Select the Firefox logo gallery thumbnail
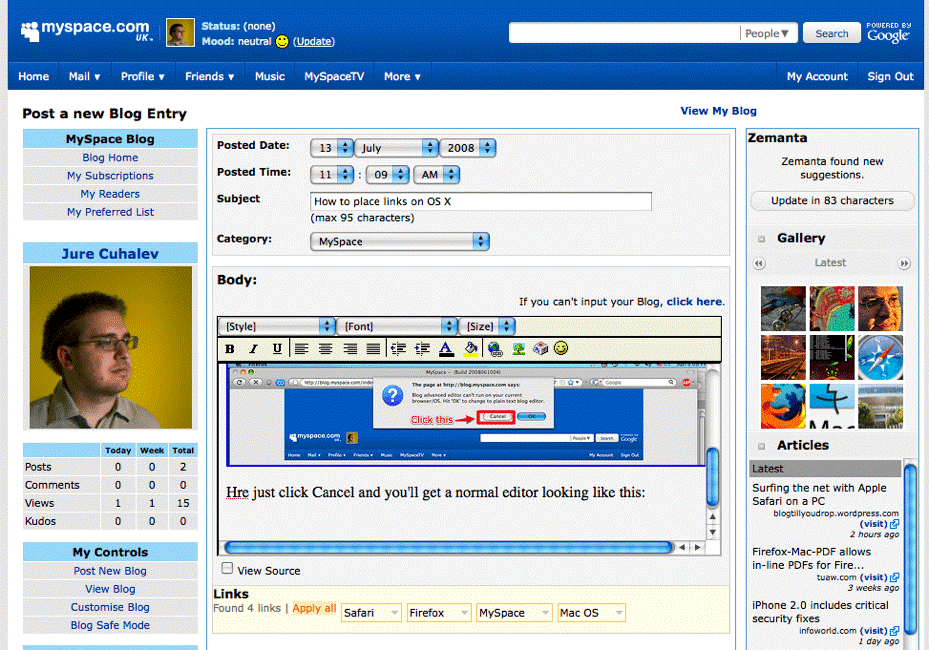The width and height of the screenshot is (929, 650). point(783,406)
